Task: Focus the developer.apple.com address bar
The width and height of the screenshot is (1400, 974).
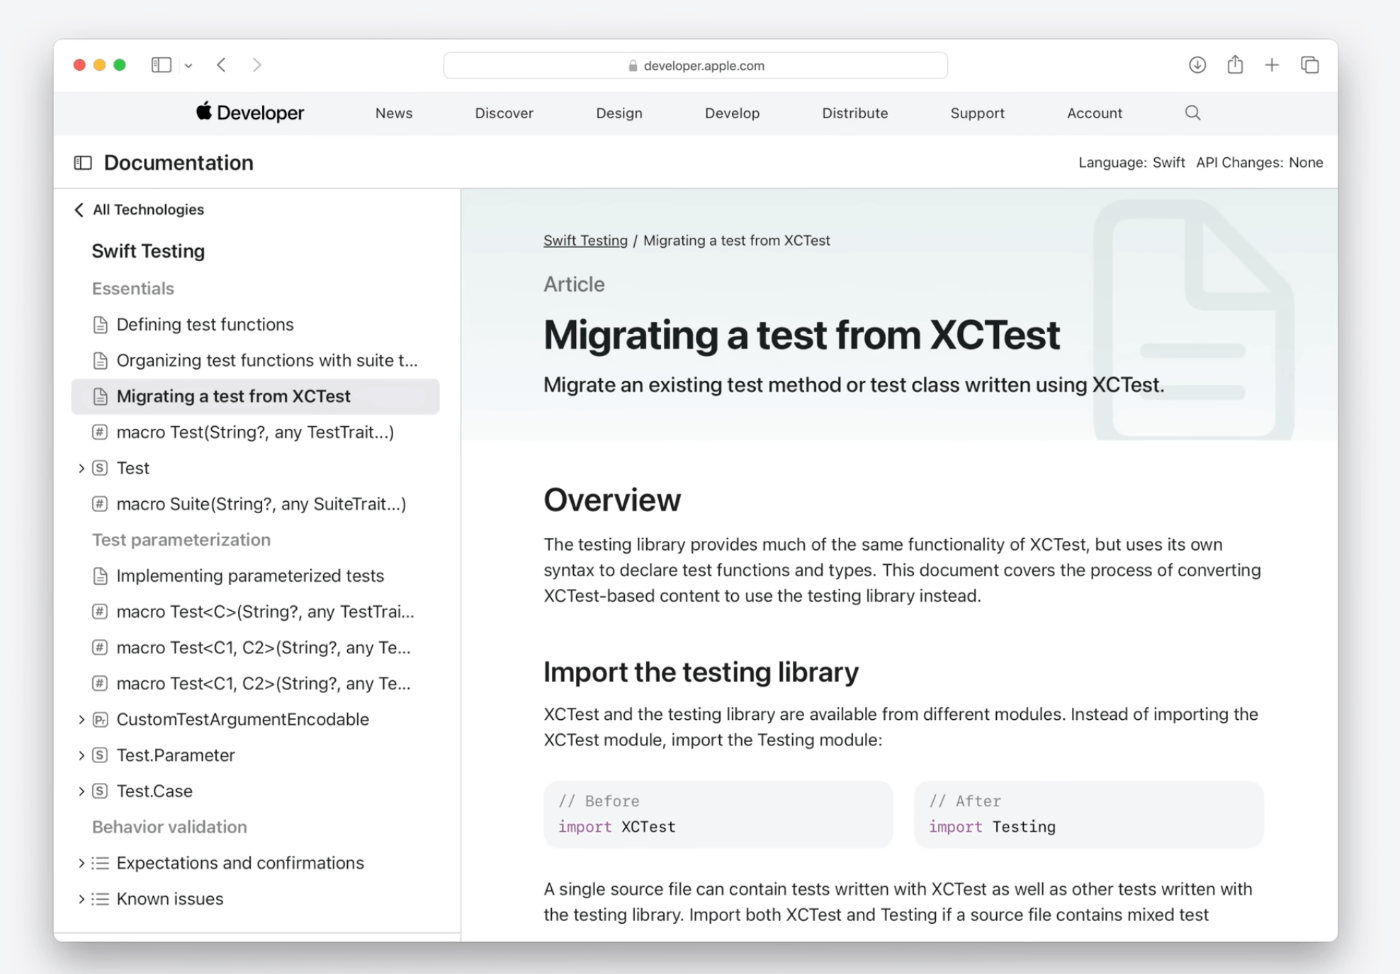Action: [695, 66]
